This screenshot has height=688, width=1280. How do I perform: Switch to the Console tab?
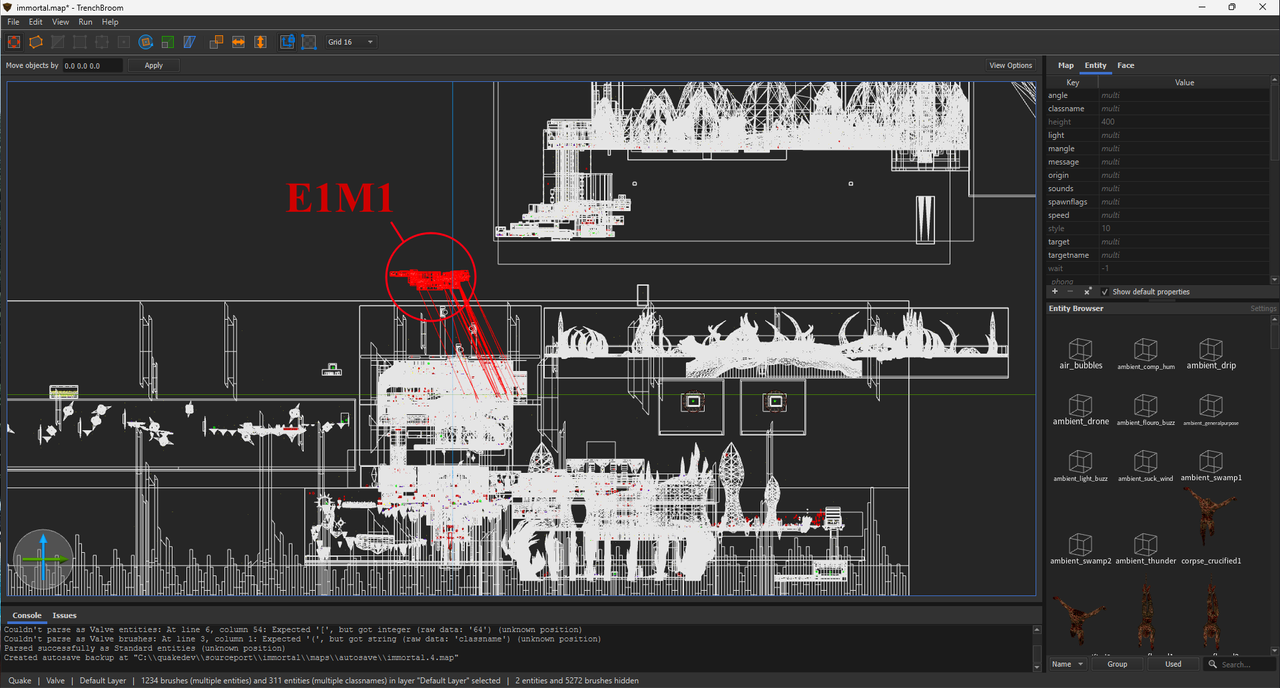click(x=27, y=615)
